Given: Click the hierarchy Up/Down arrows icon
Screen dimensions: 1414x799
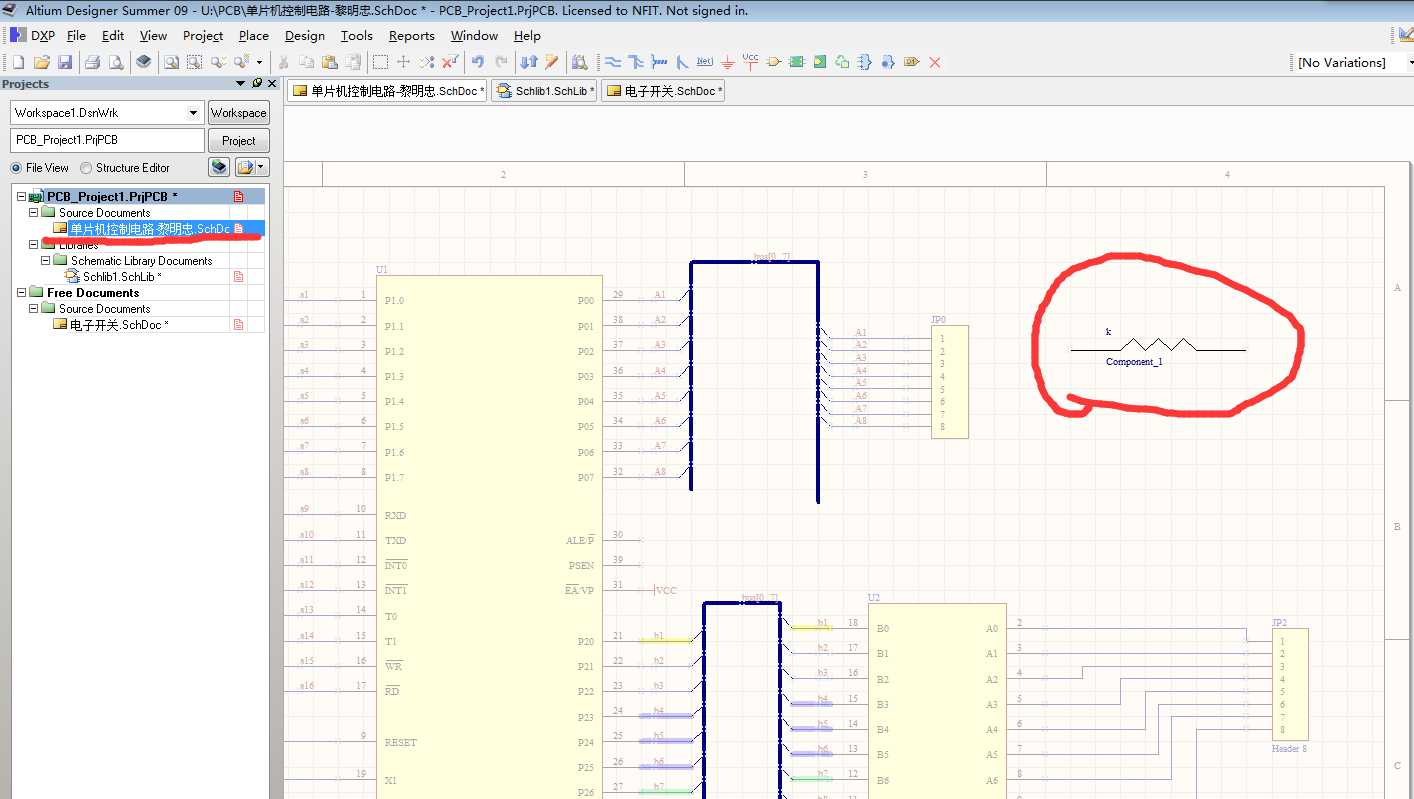Looking at the screenshot, I should click(530, 62).
